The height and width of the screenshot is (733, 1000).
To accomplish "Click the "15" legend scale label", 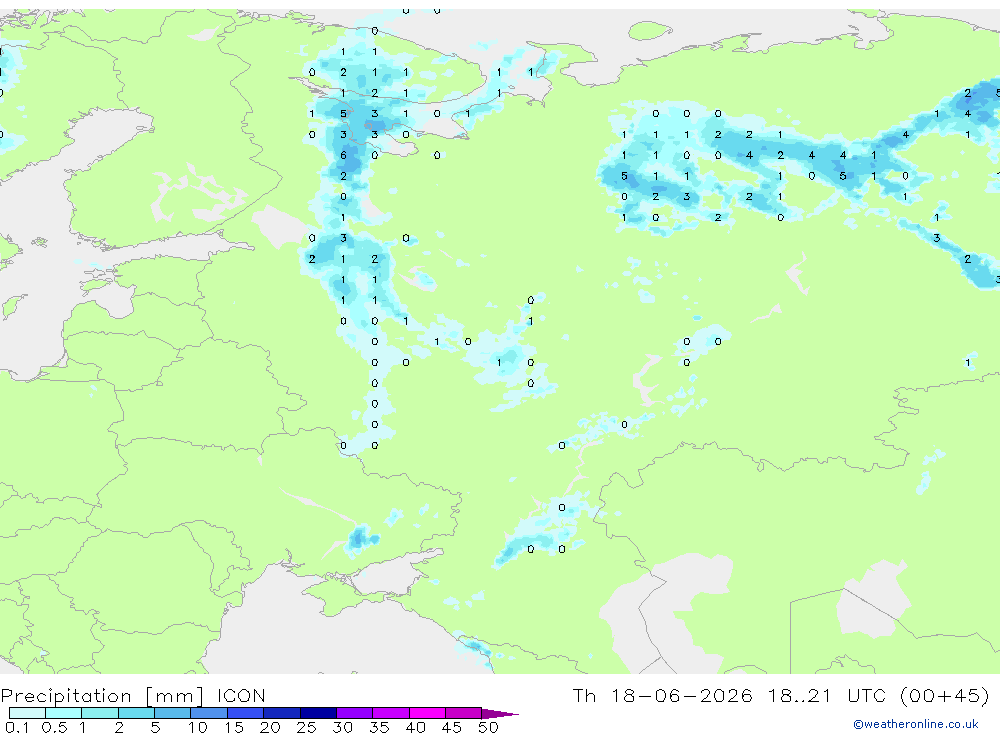I will [234, 727].
